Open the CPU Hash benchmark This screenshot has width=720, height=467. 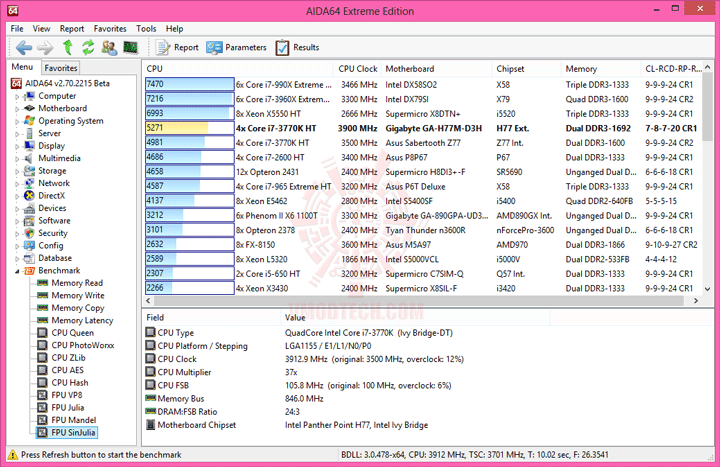[70, 383]
